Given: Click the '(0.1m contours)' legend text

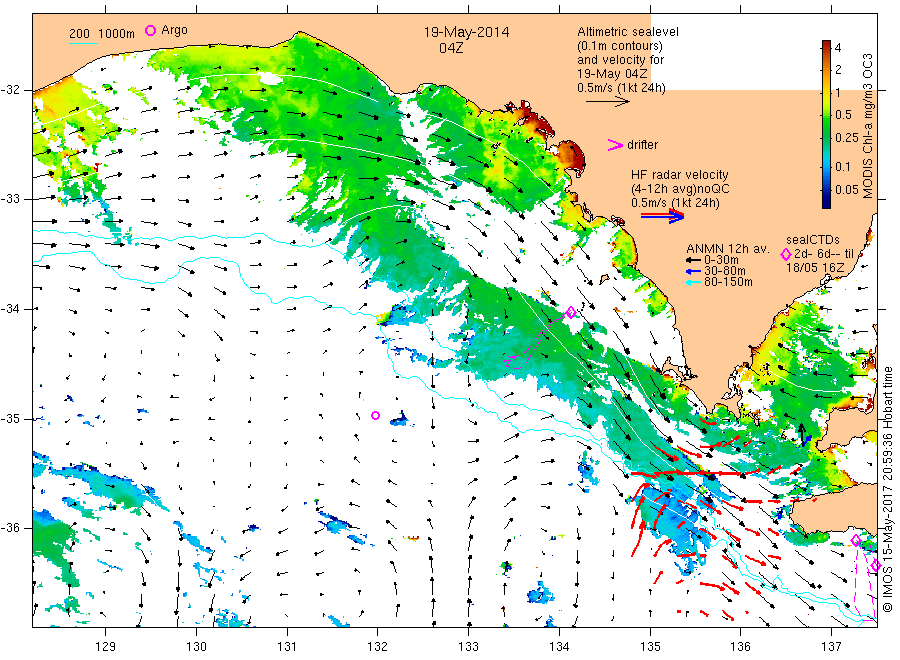Looking at the screenshot, I should [620, 46].
